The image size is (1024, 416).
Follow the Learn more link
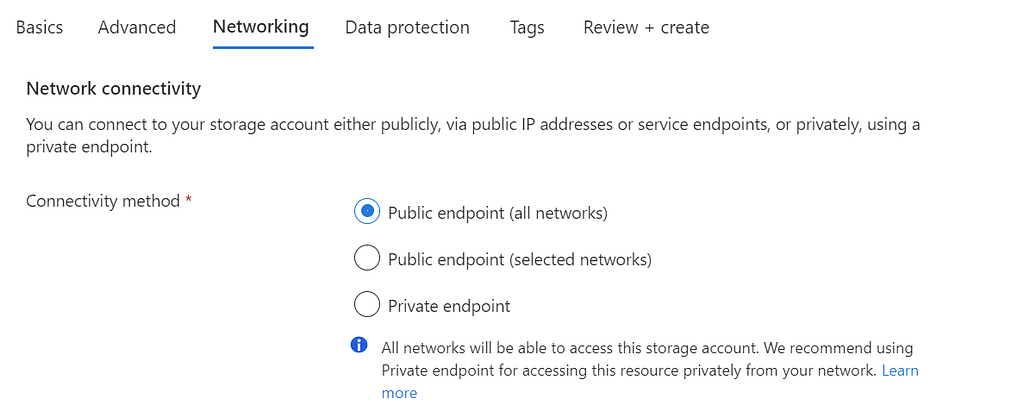point(900,370)
